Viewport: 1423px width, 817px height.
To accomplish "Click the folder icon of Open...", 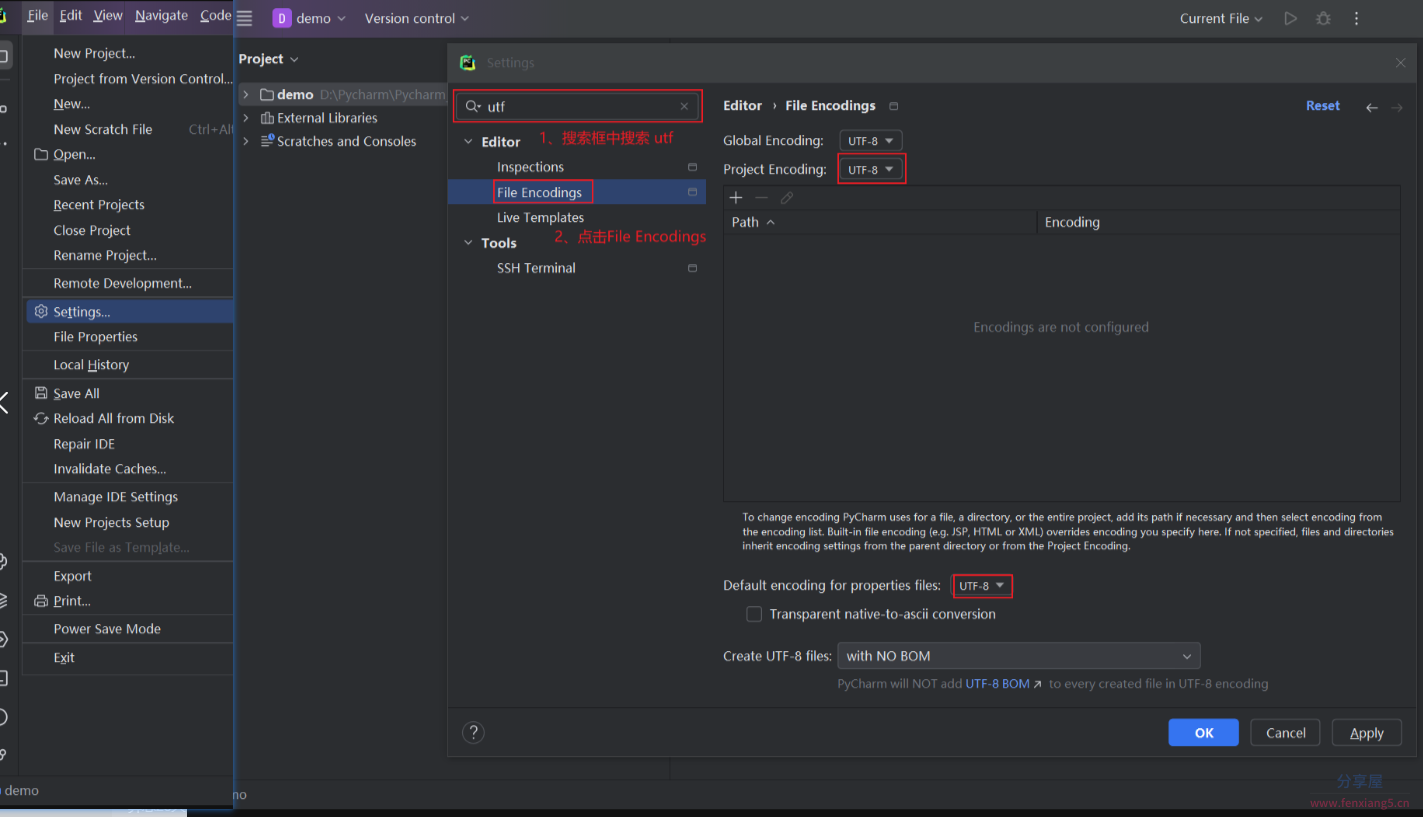I will point(41,154).
